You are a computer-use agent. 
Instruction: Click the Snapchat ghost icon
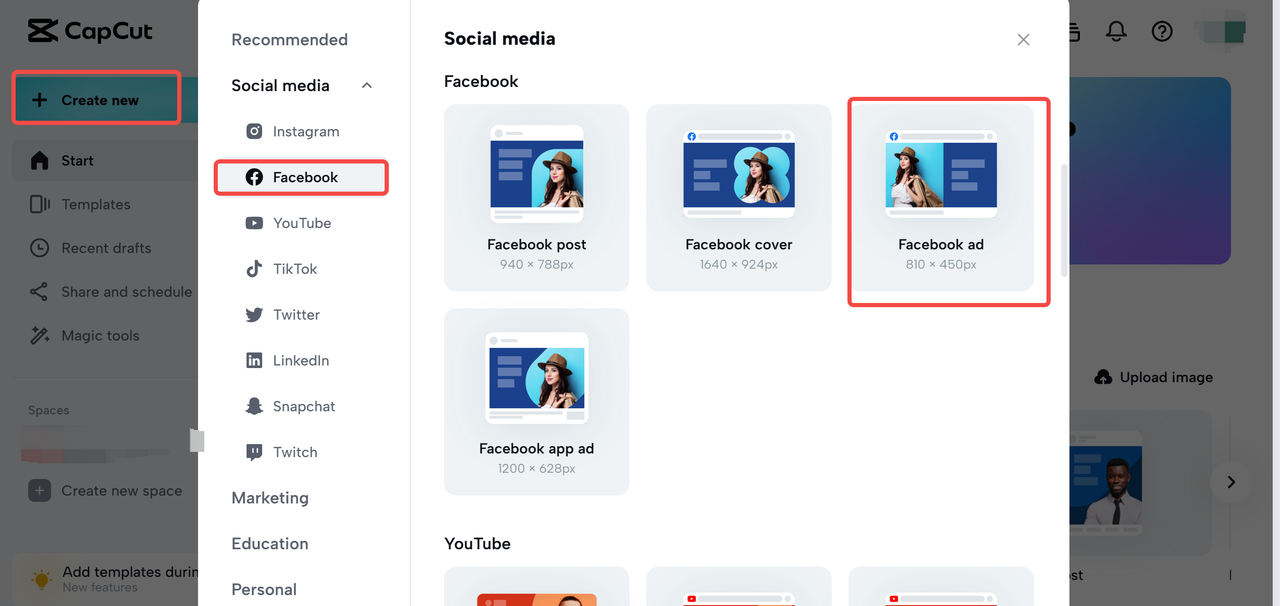pos(254,406)
